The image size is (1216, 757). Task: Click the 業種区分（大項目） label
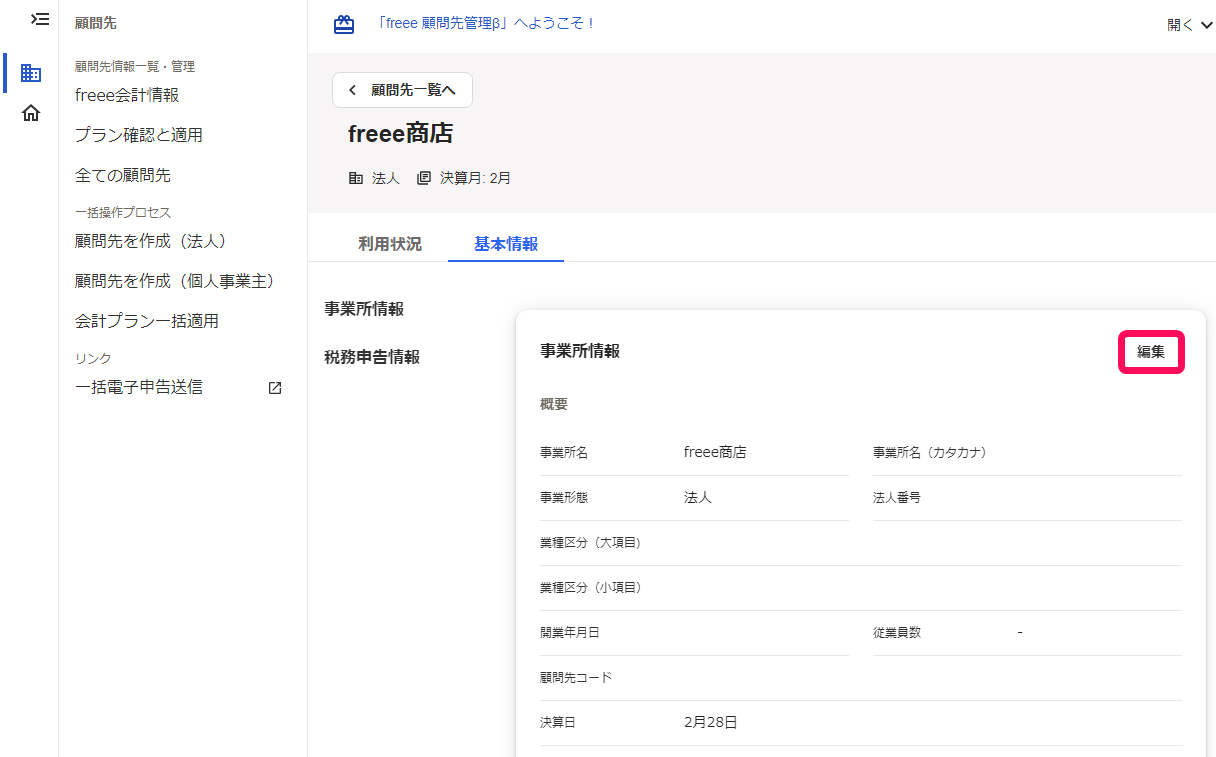590,542
